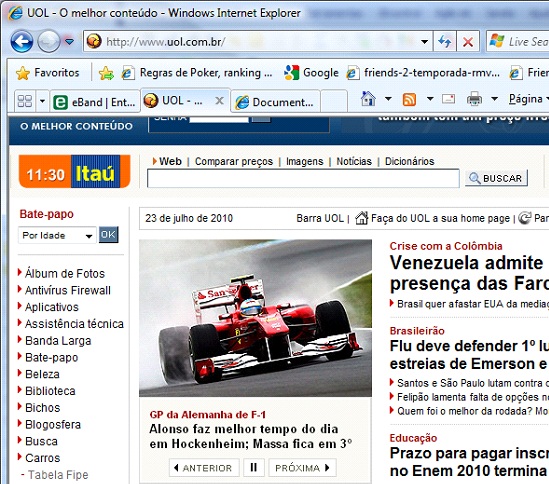Click Faça do UOL a sua home page

(440, 218)
